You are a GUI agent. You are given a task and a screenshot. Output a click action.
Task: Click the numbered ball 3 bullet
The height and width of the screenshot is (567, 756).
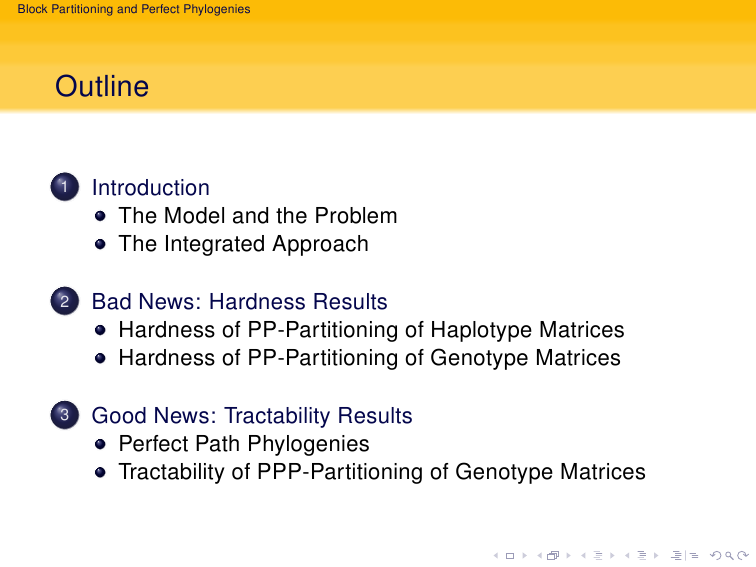(x=65, y=415)
